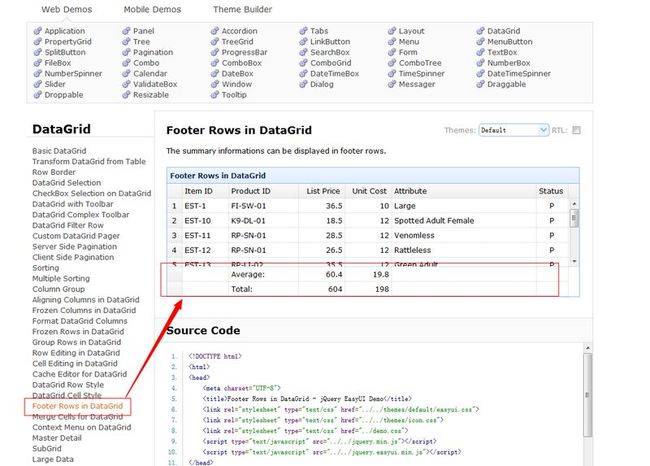Open the Row Border demo
Screen dimensions: 650x466
point(54,172)
